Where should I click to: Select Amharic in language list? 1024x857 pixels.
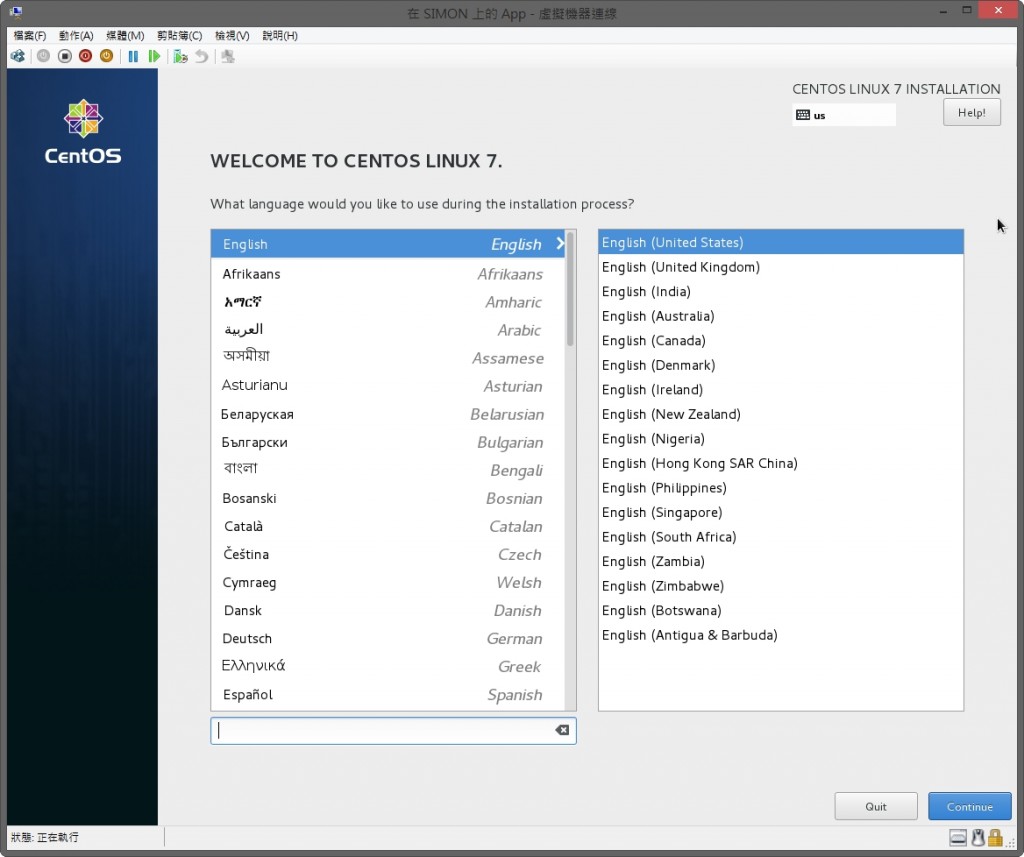point(388,302)
